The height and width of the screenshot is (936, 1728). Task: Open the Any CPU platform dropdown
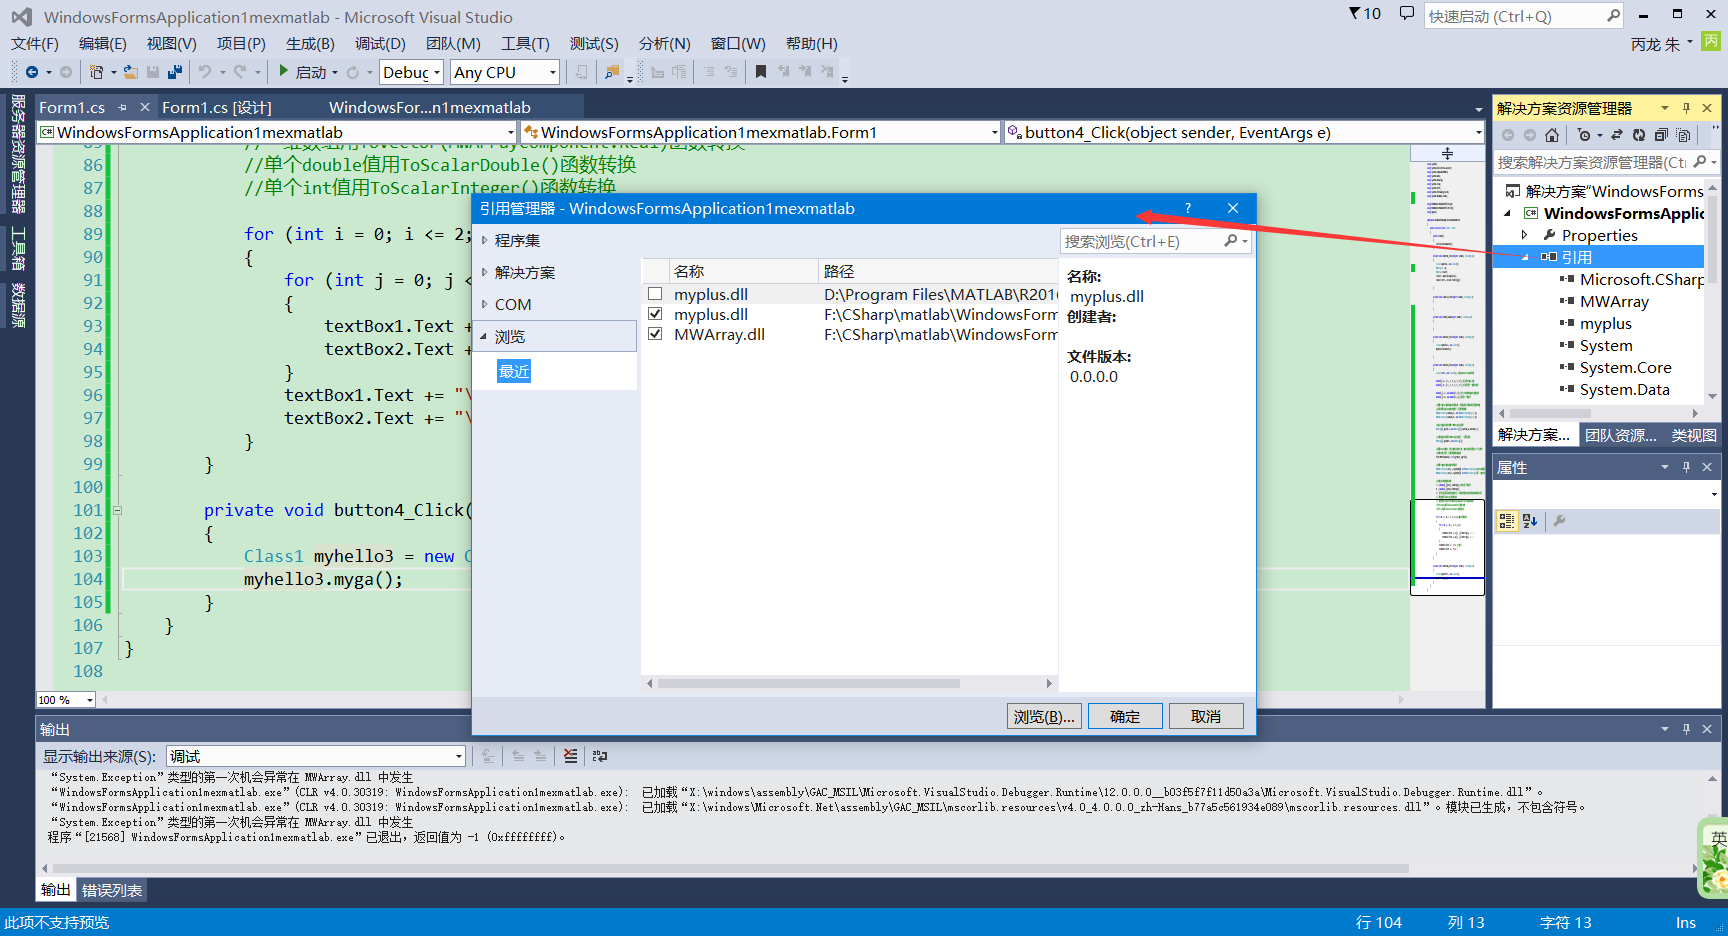504,72
